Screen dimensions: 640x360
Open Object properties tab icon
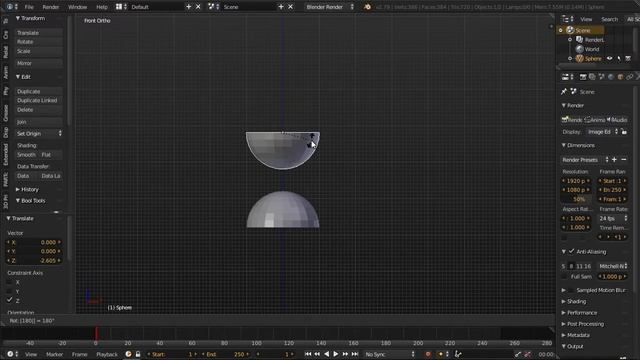click(620, 77)
